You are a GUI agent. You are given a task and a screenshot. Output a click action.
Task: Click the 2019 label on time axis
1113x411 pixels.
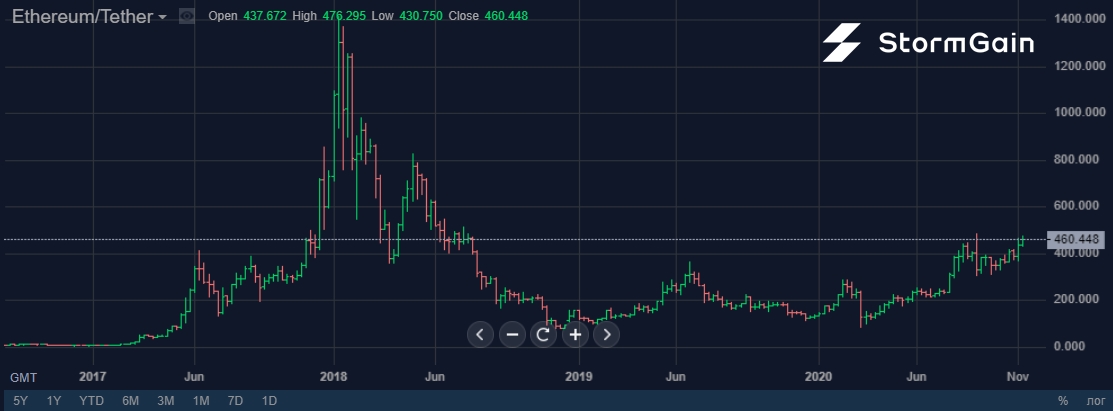(581, 376)
